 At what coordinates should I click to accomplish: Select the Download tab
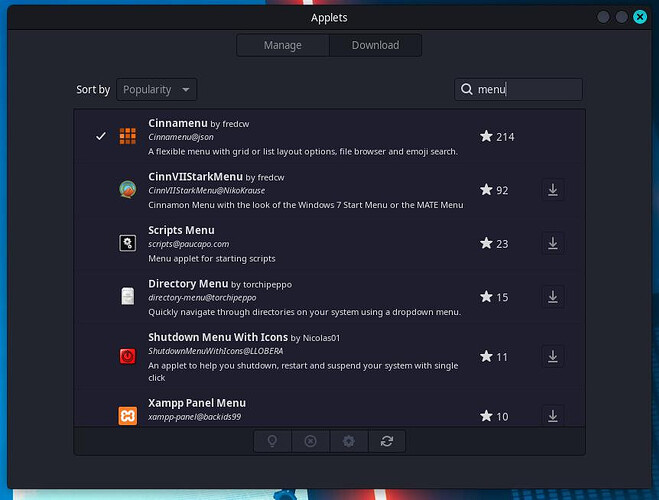pos(375,45)
